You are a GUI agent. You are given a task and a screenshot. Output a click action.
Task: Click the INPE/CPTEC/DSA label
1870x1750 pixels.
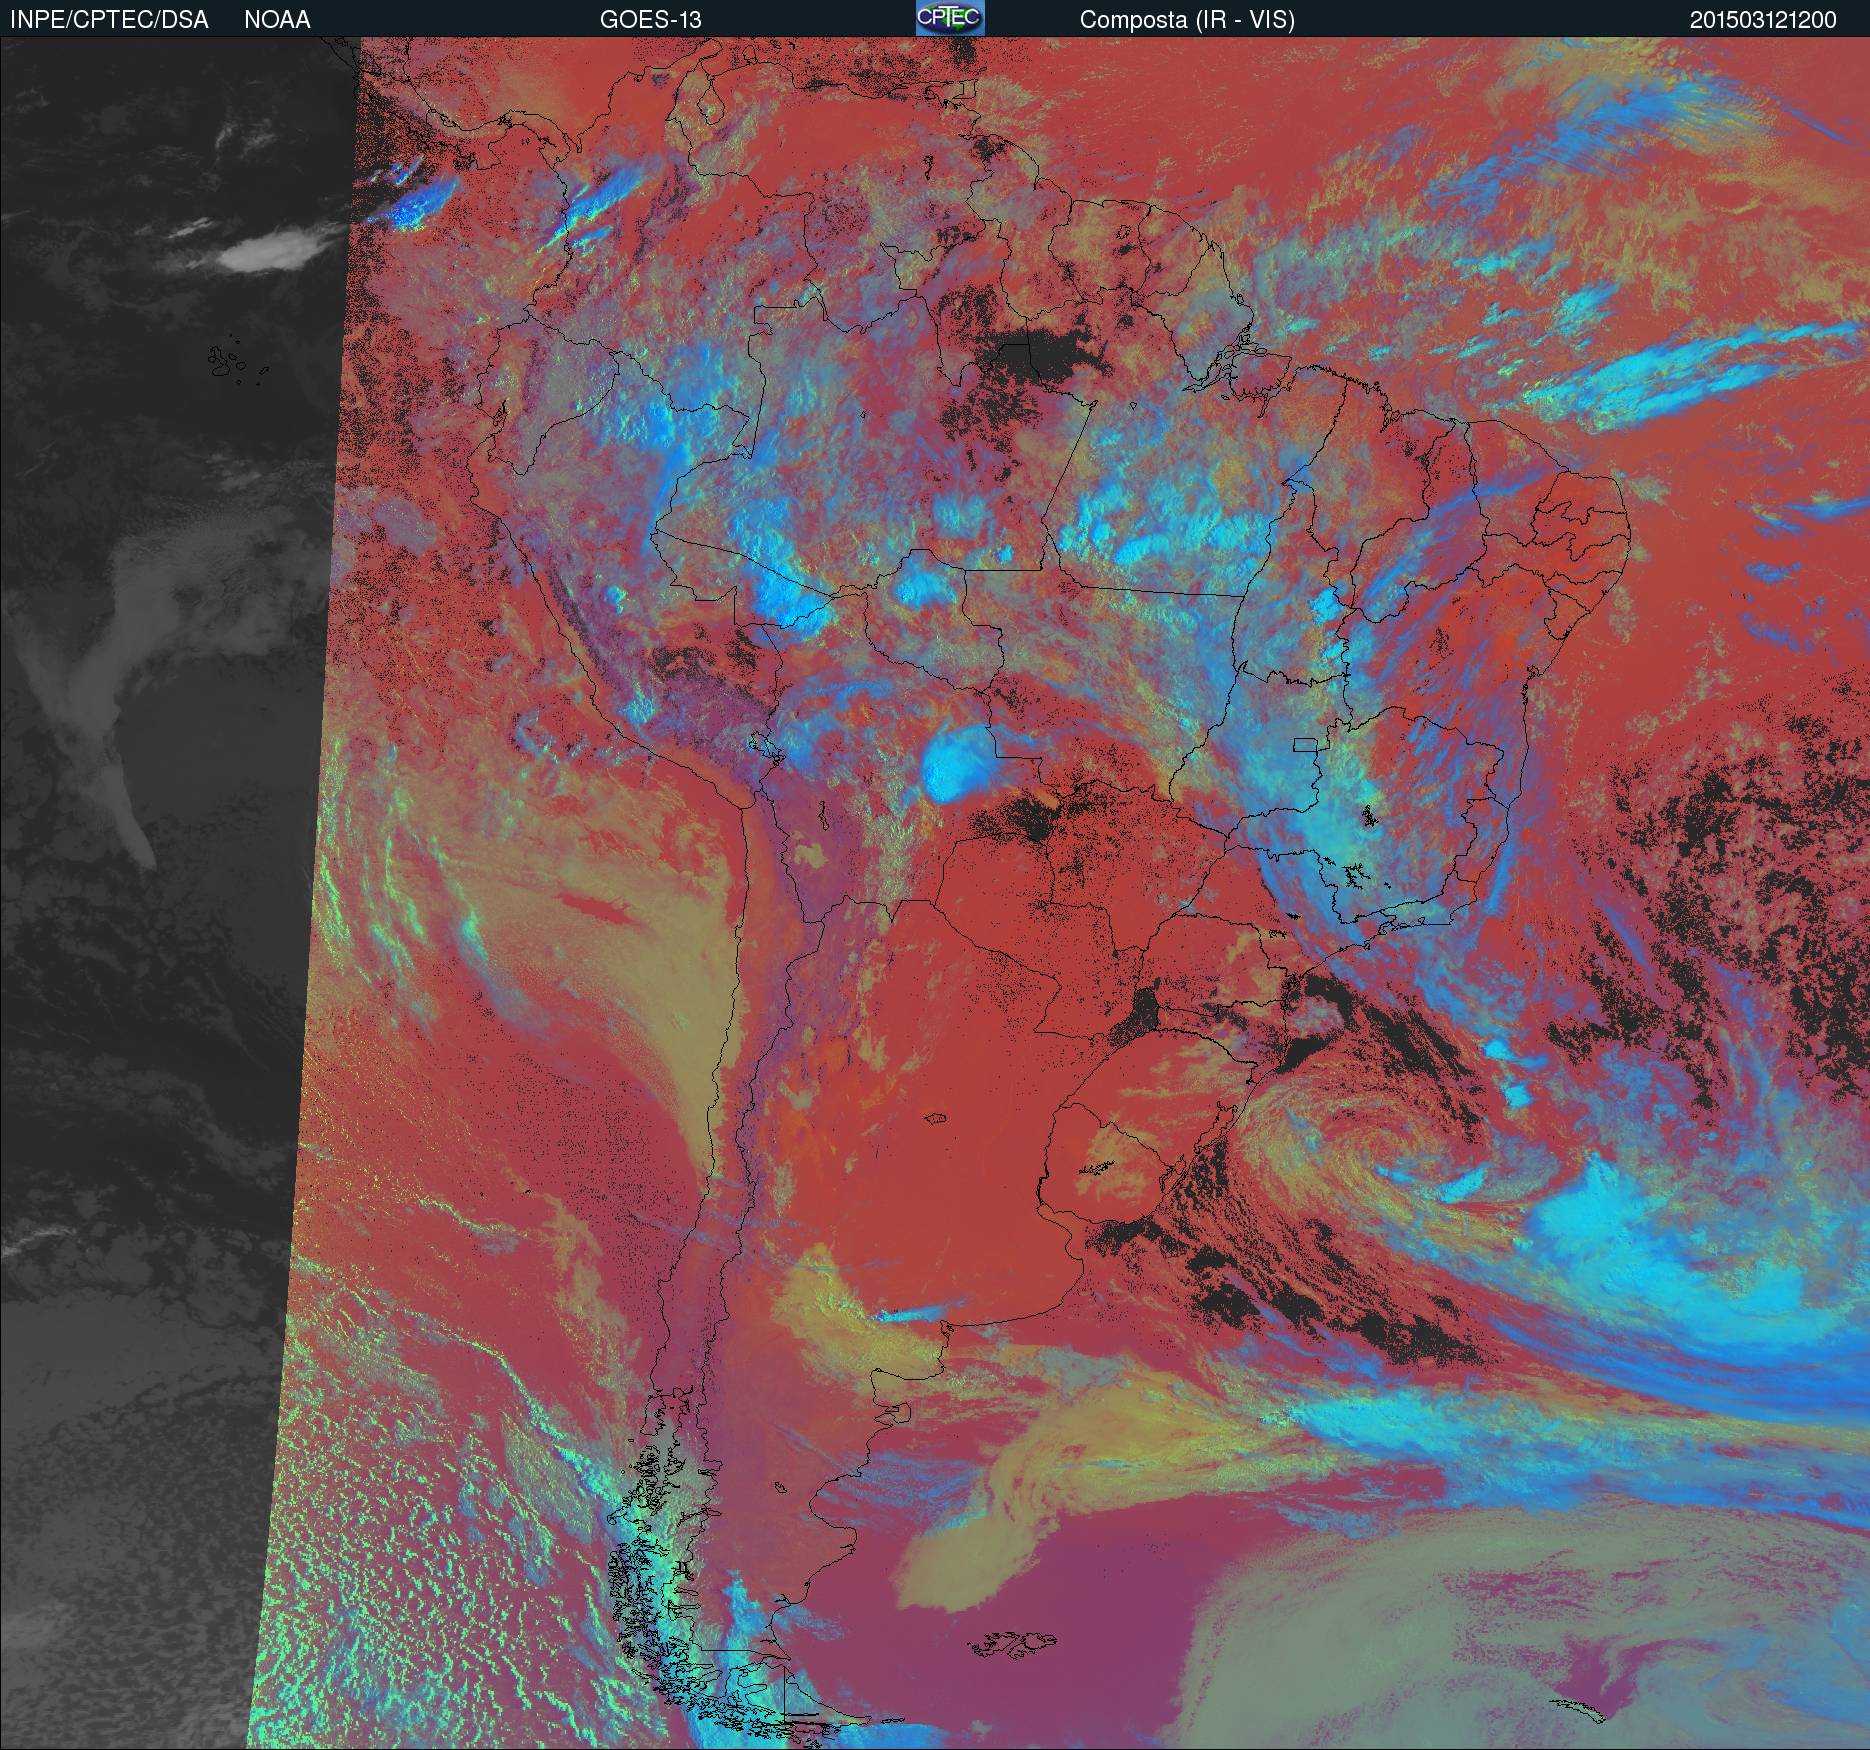click(x=109, y=20)
